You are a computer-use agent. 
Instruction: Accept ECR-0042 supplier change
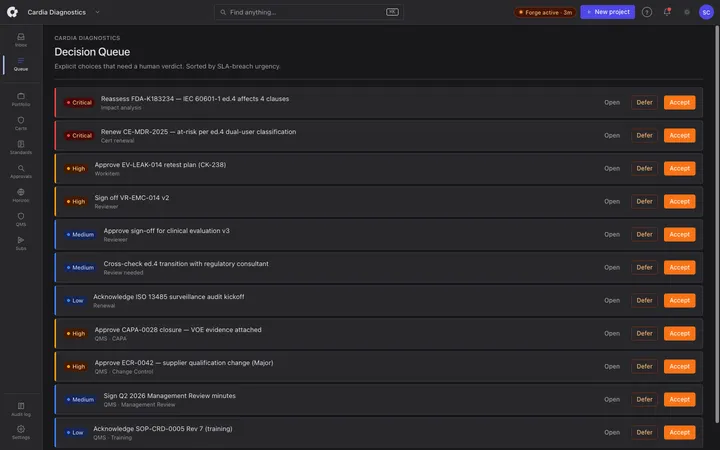[x=679, y=366]
